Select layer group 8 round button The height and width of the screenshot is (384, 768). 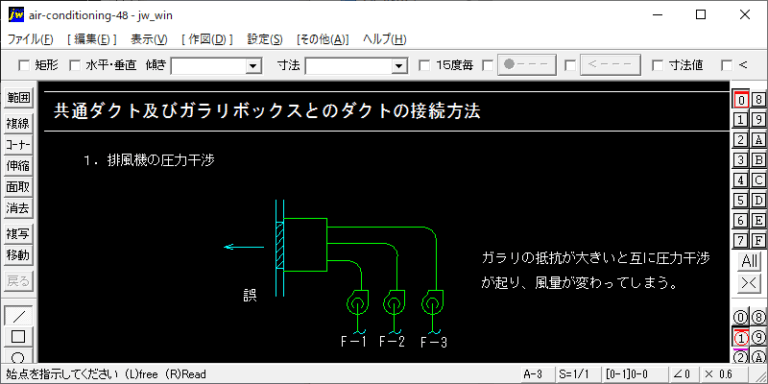(759, 318)
